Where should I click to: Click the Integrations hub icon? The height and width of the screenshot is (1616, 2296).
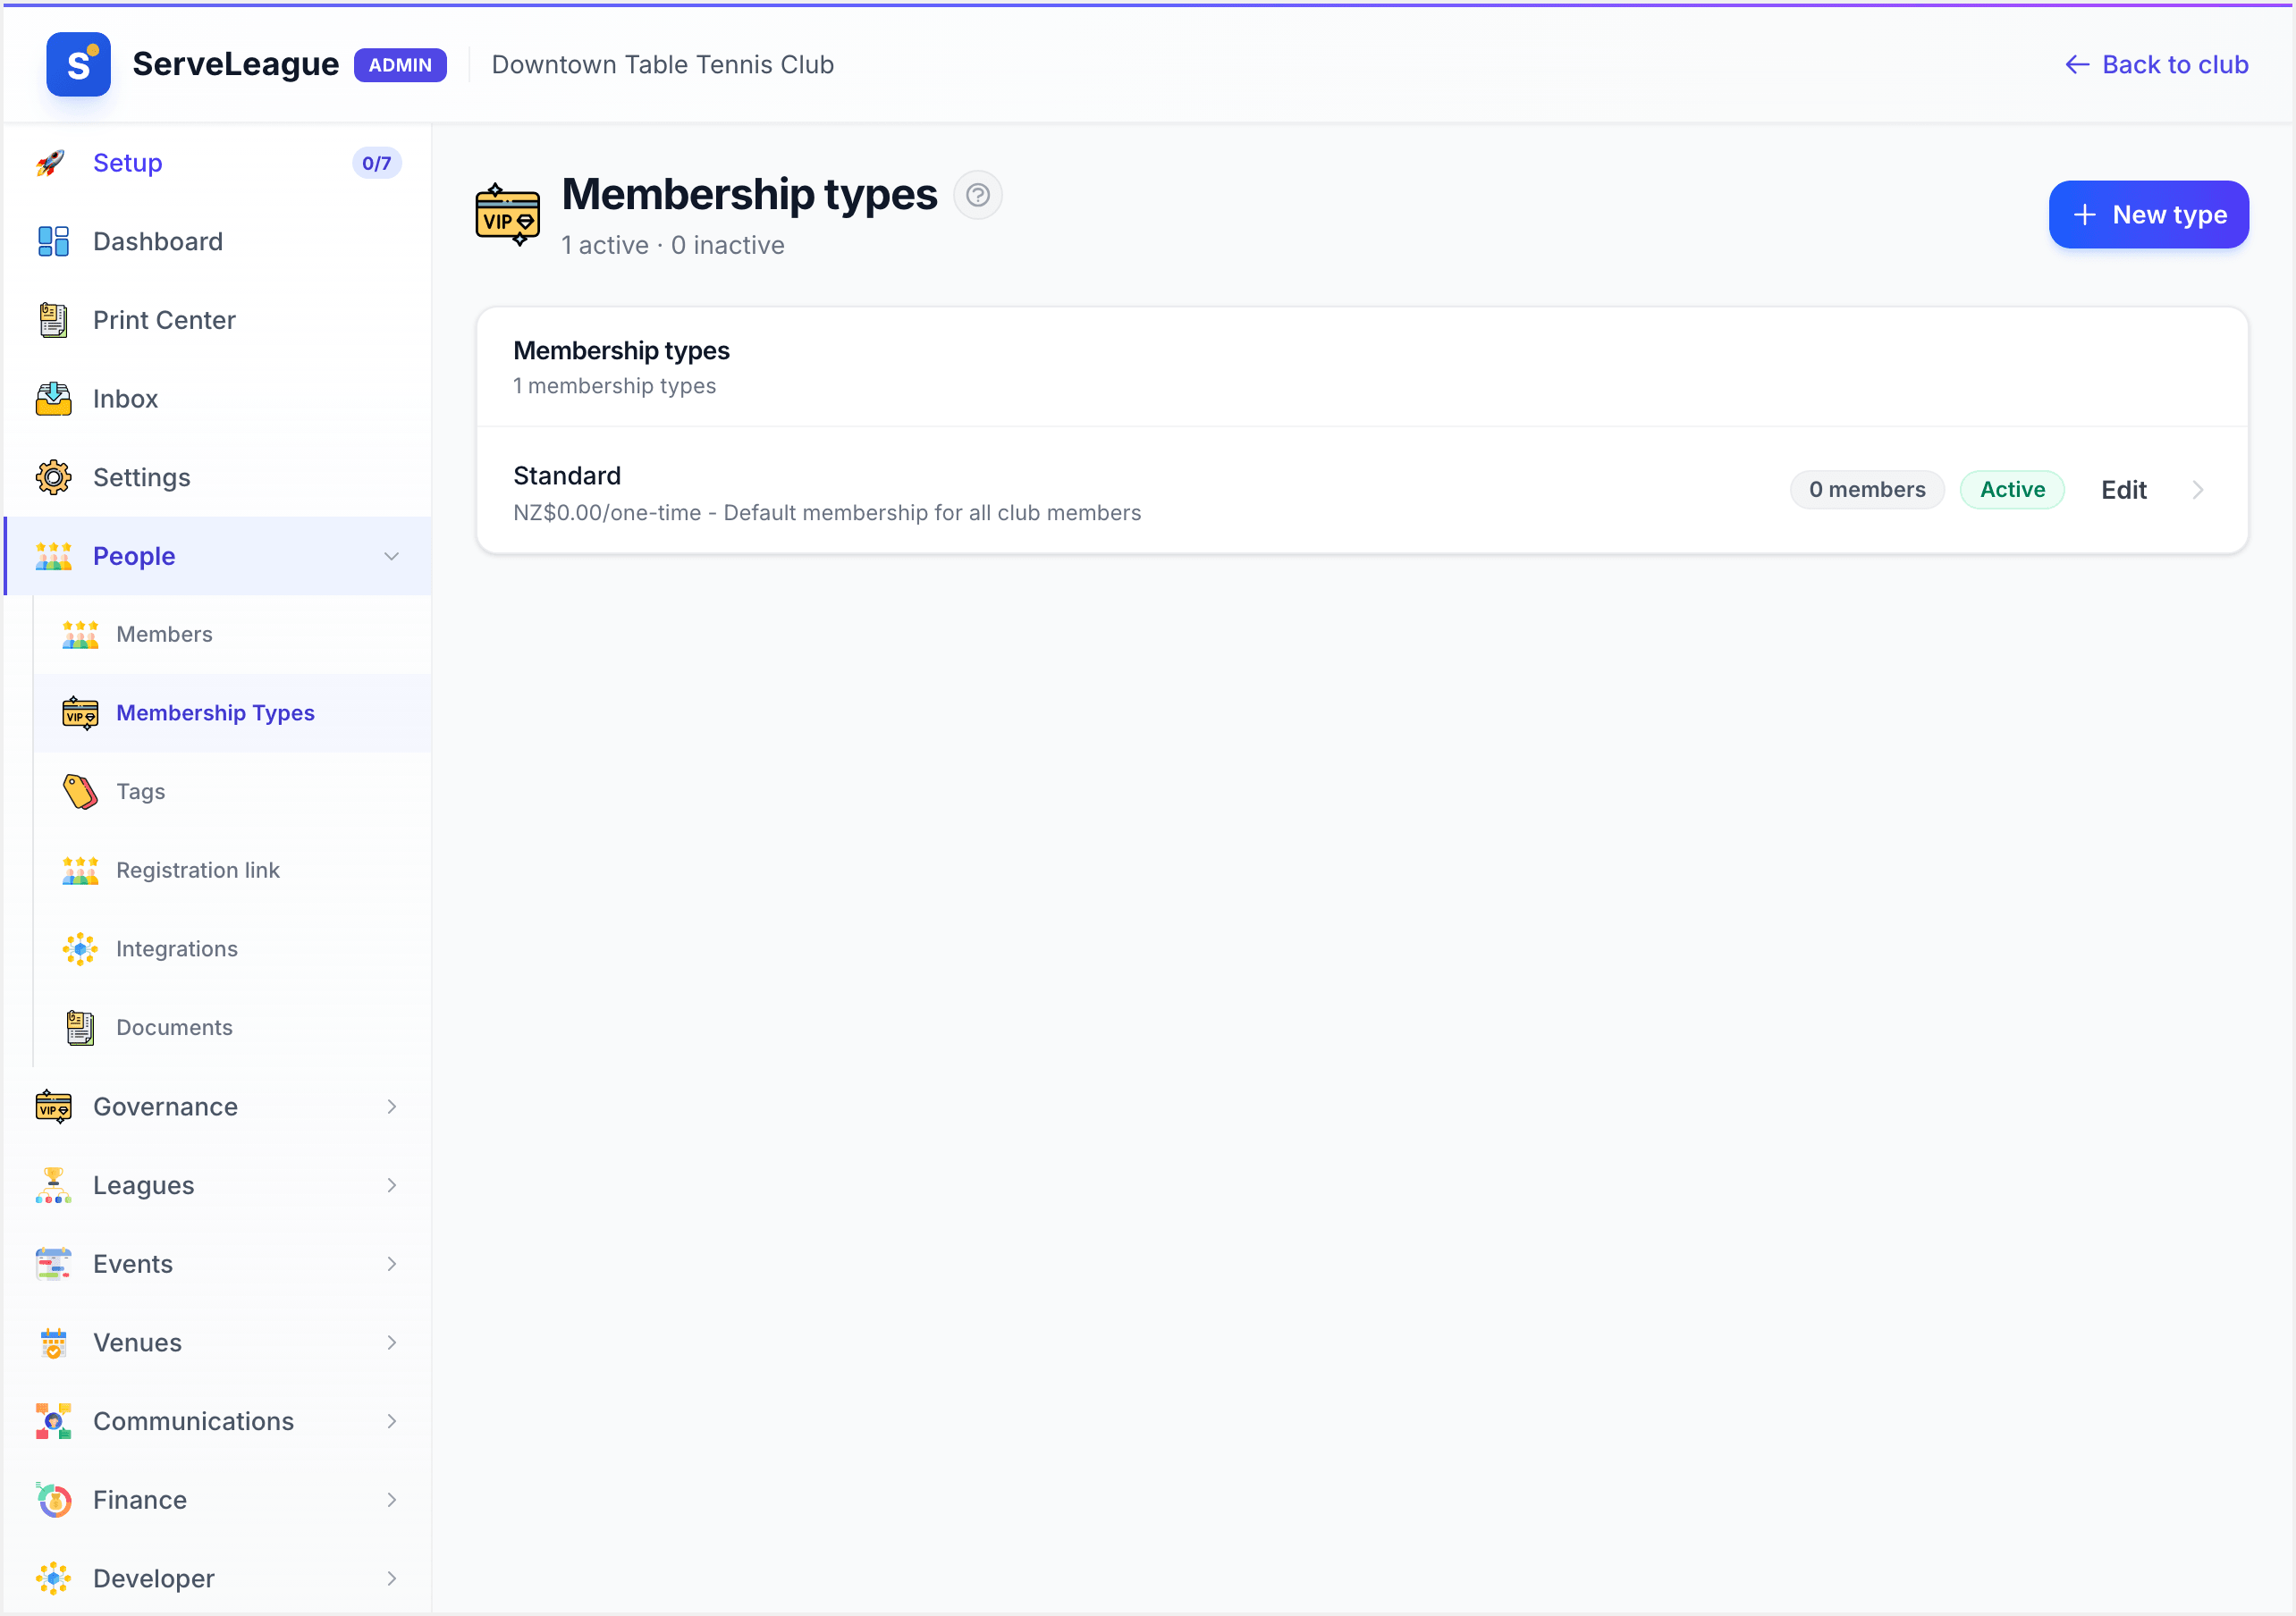(80, 948)
